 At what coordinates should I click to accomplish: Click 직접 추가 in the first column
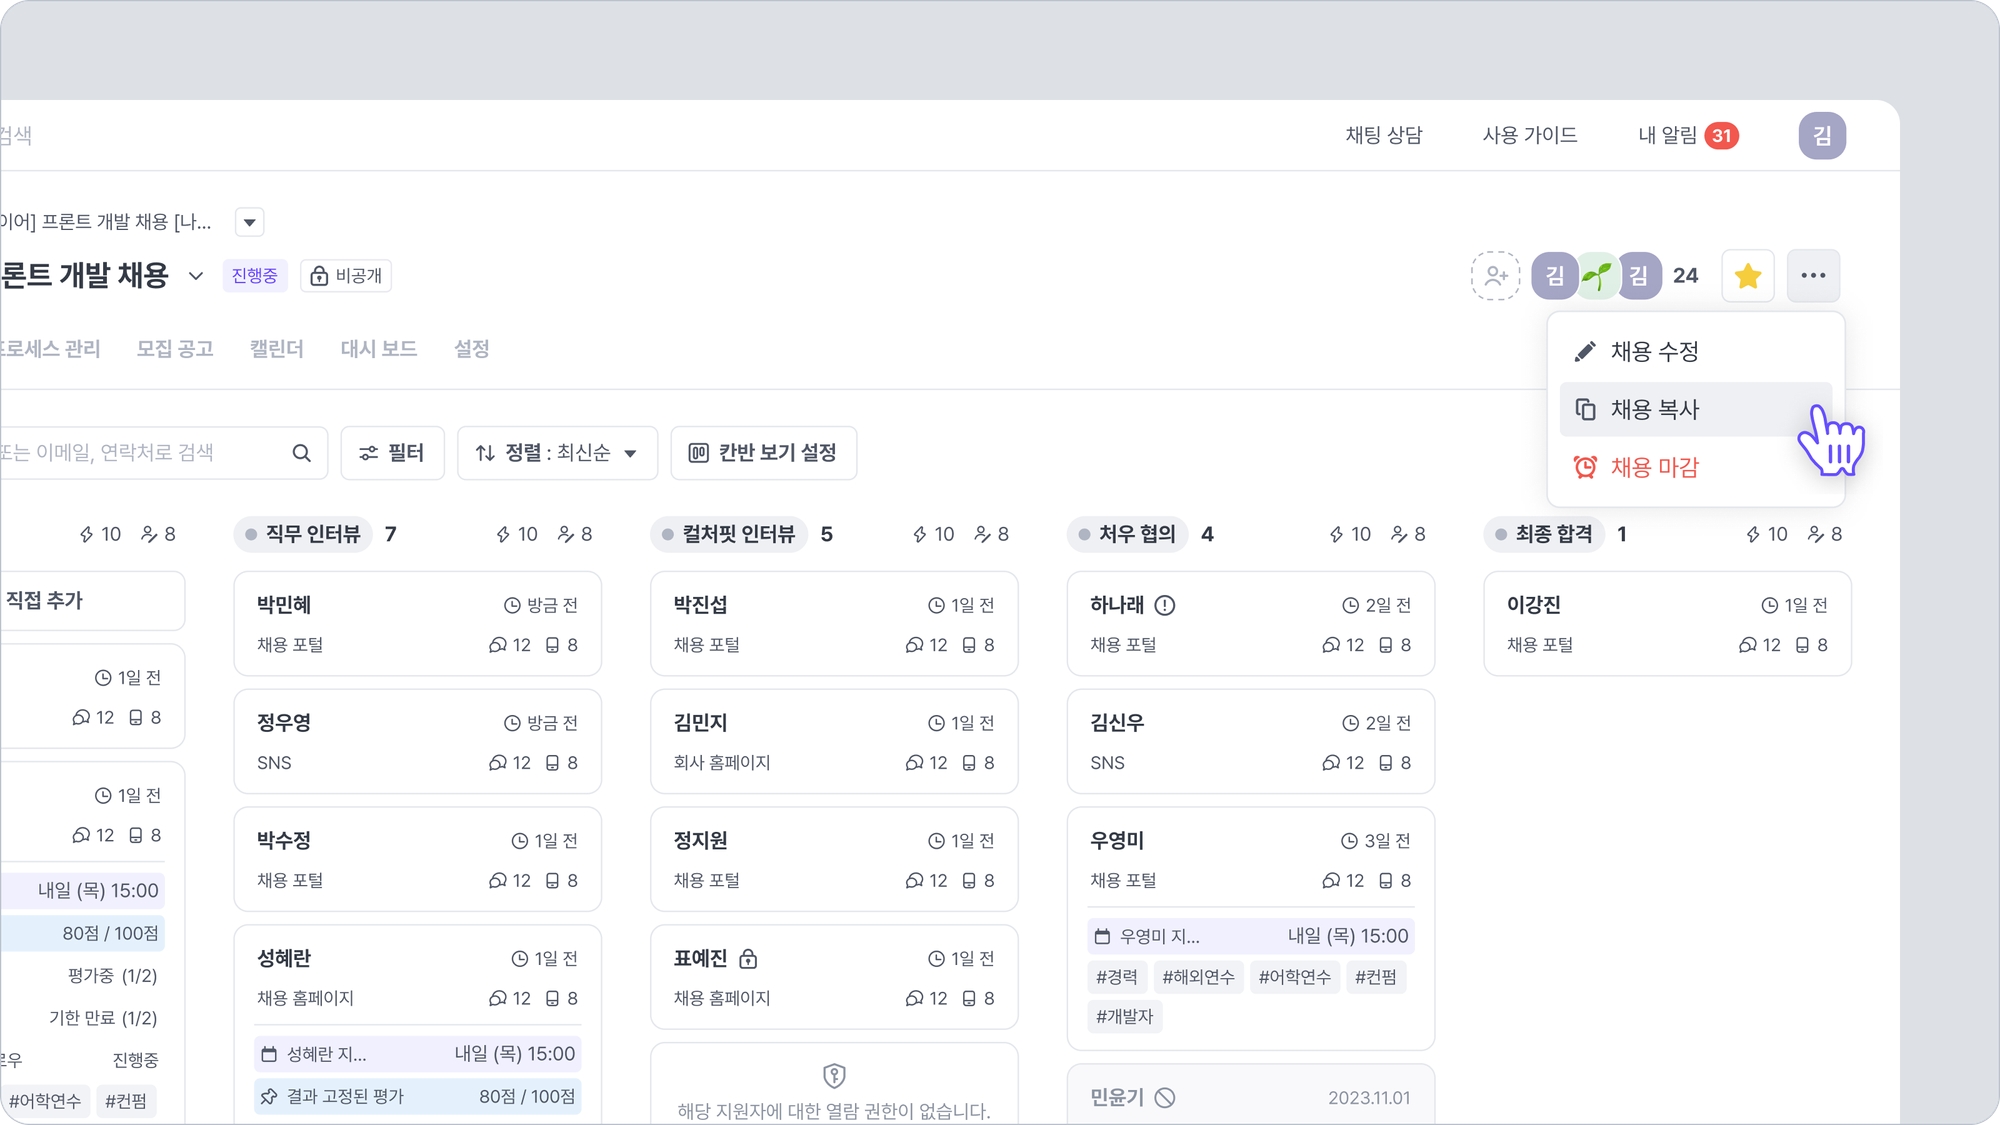45,601
